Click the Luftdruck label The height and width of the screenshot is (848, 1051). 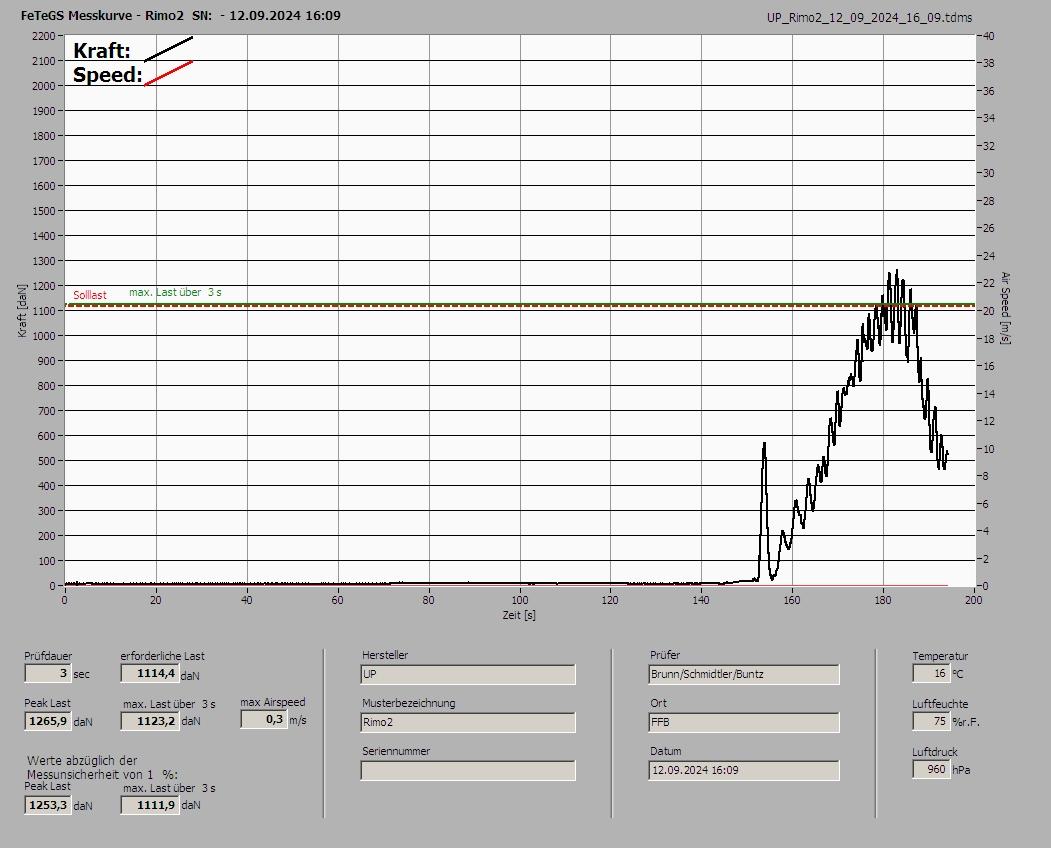point(934,752)
